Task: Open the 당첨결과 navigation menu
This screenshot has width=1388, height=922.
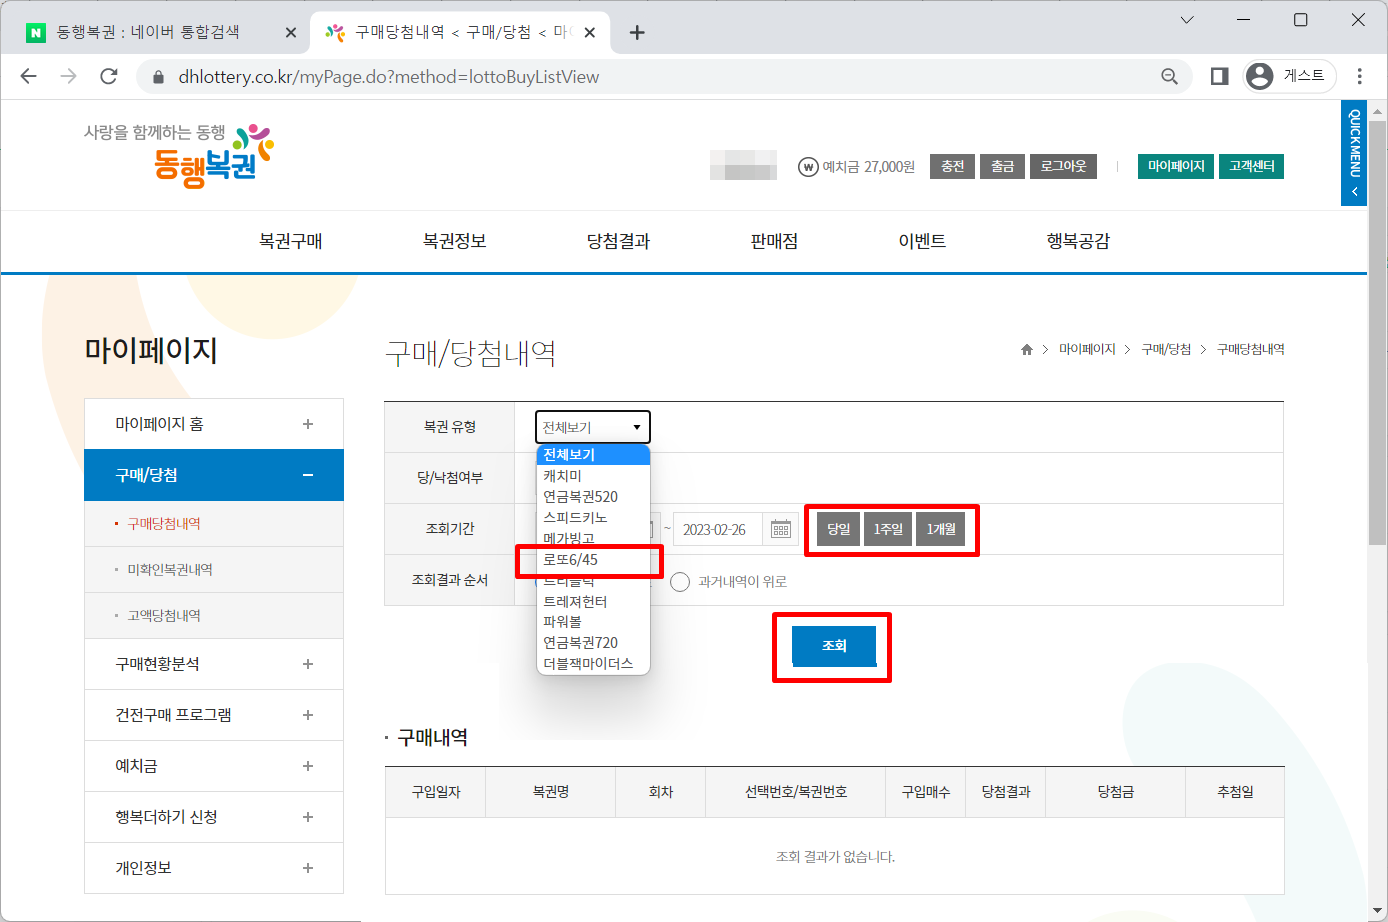Action: tap(619, 241)
